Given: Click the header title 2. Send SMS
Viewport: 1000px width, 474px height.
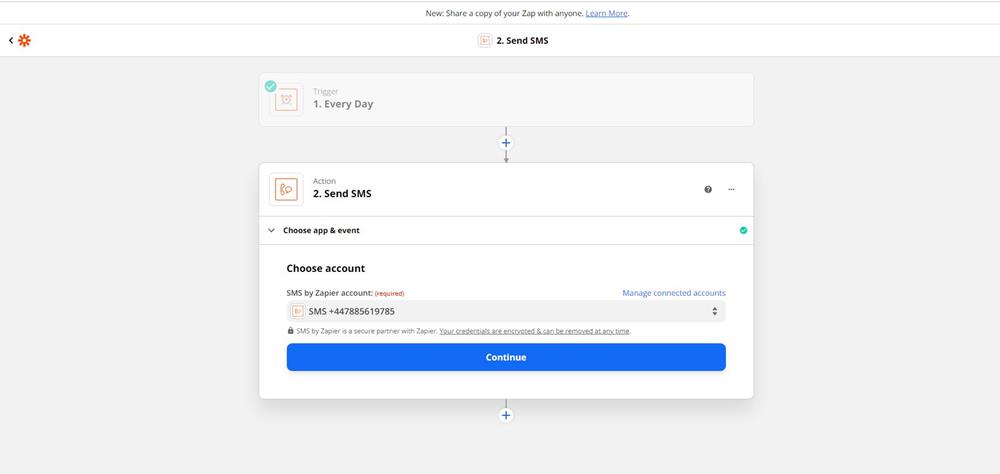Looking at the screenshot, I should [x=522, y=41].
